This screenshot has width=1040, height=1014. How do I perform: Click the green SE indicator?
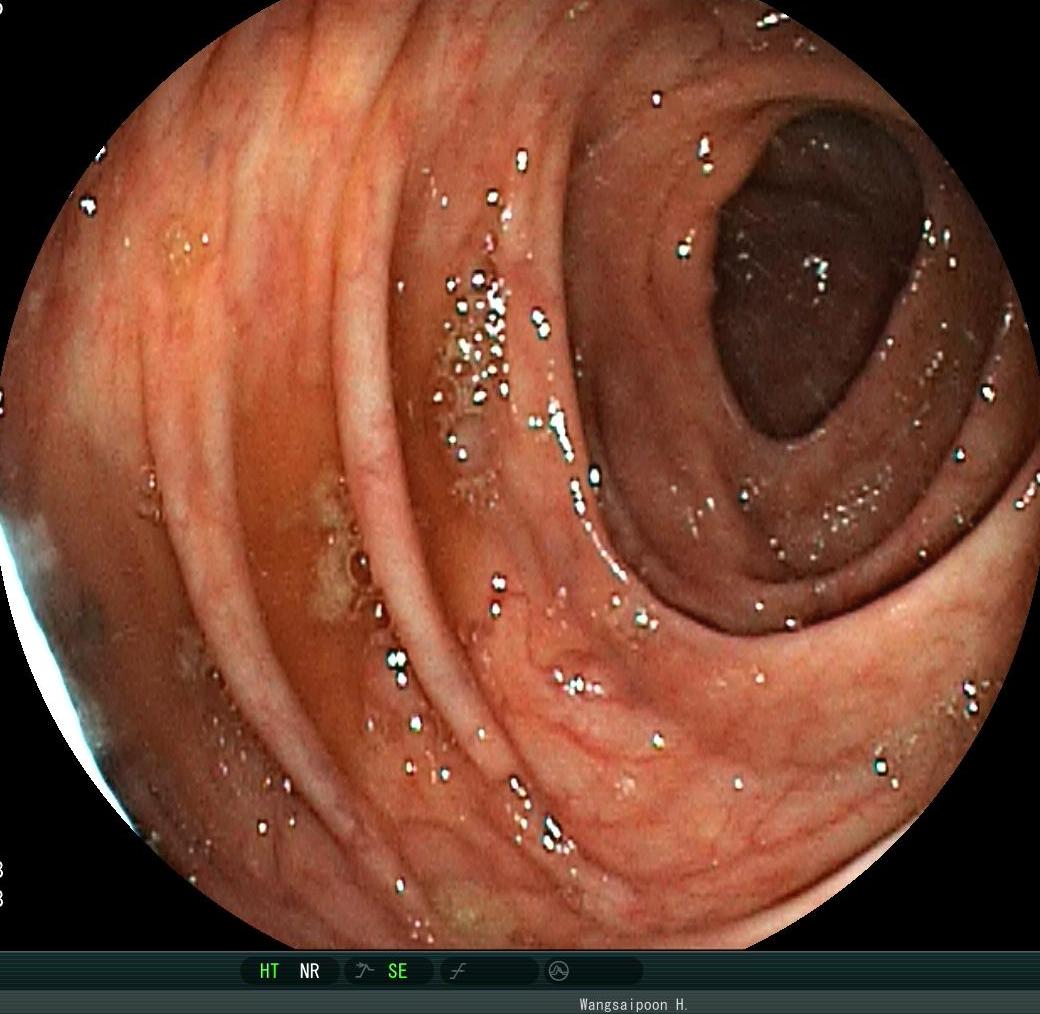(397, 971)
